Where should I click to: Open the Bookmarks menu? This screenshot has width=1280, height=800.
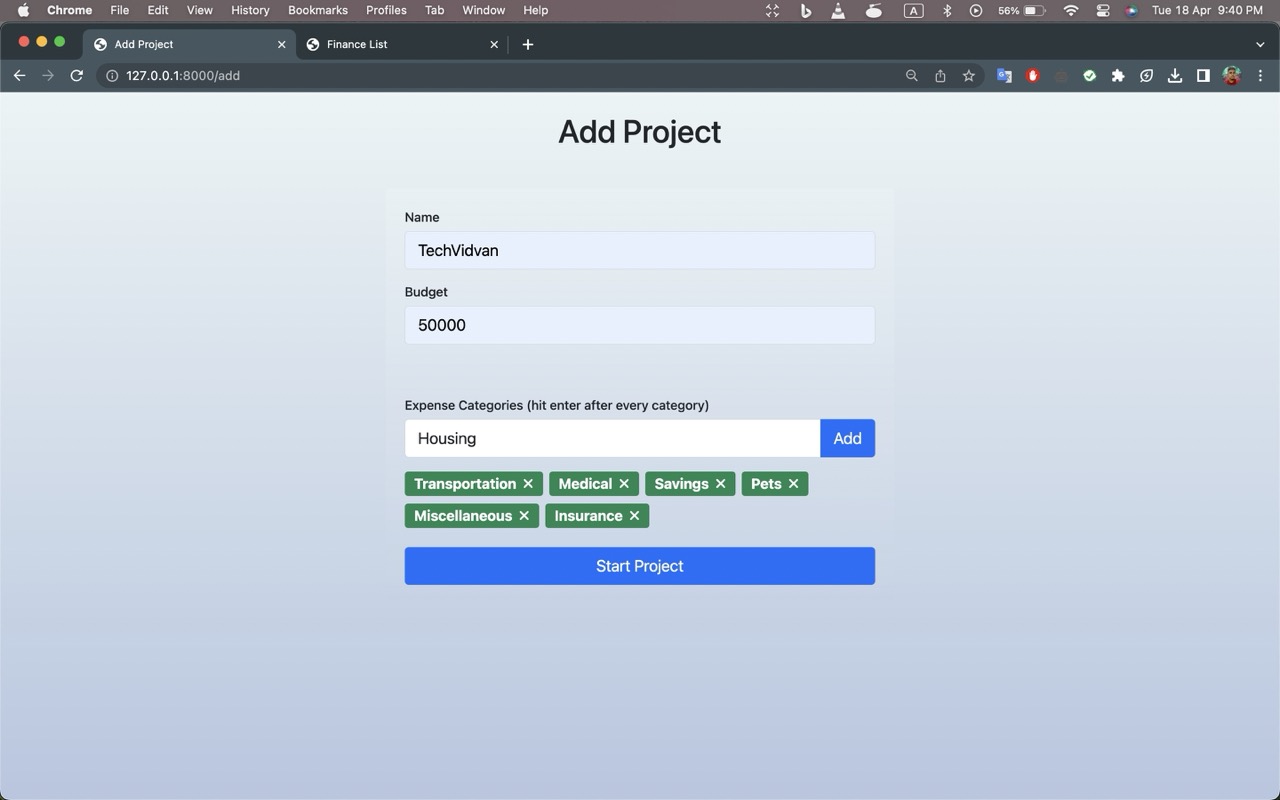317,10
